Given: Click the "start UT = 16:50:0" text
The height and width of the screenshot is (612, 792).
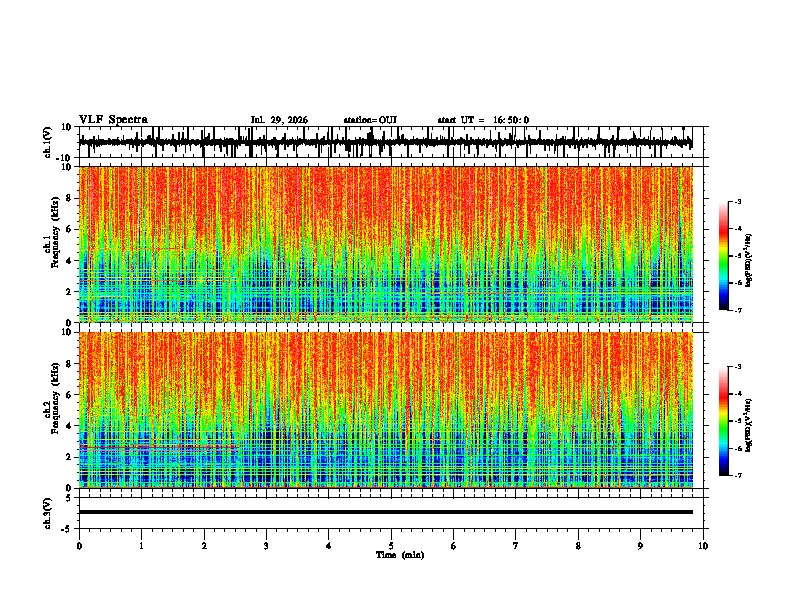Looking at the screenshot, I should 483,120.
